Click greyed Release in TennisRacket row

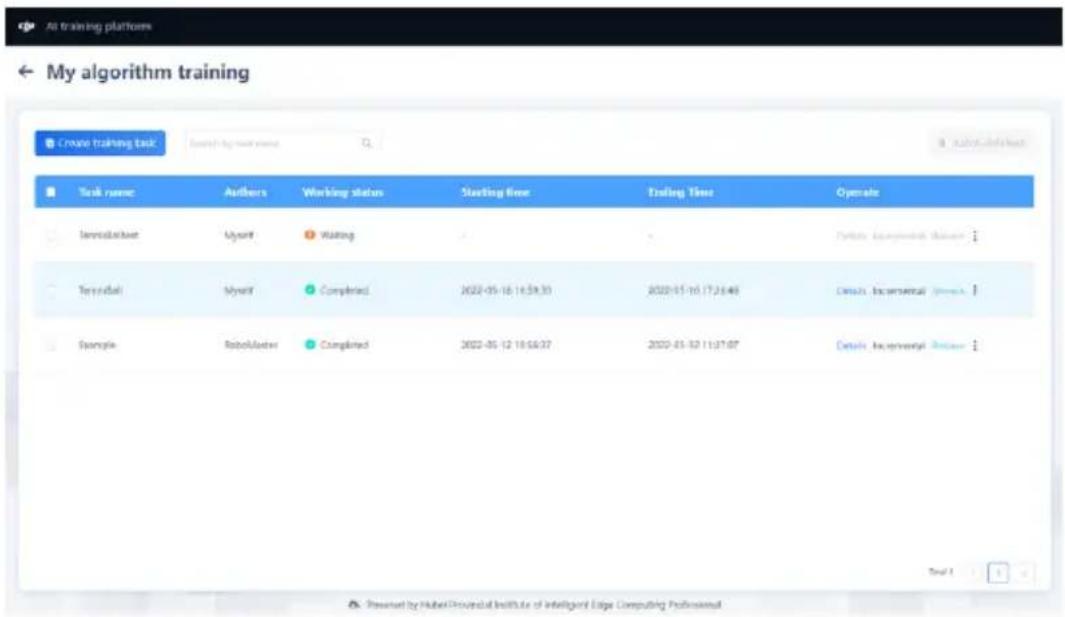tap(948, 236)
